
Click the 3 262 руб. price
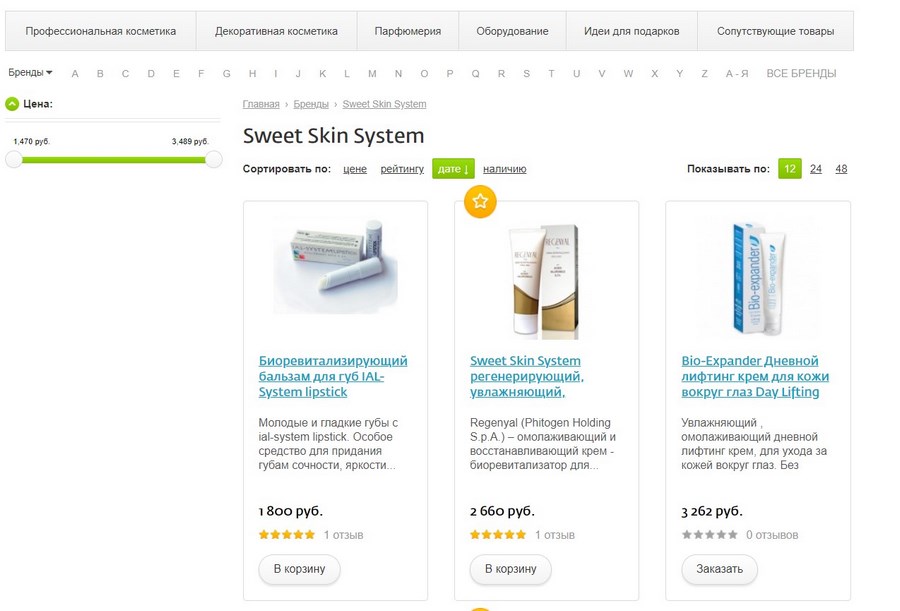click(x=712, y=511)
